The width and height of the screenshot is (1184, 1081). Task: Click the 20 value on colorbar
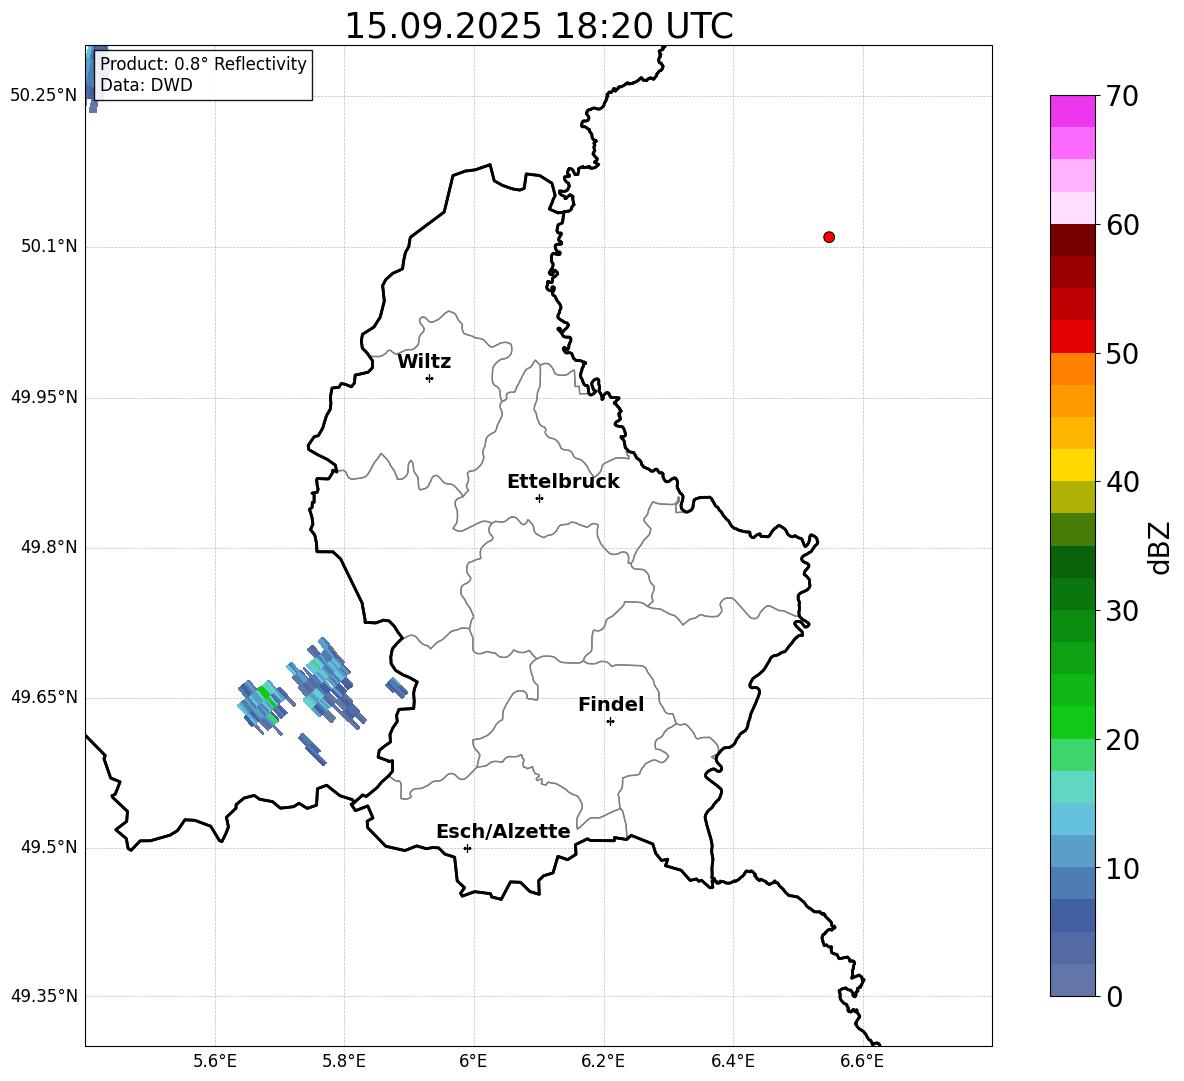coord(1122,740)
